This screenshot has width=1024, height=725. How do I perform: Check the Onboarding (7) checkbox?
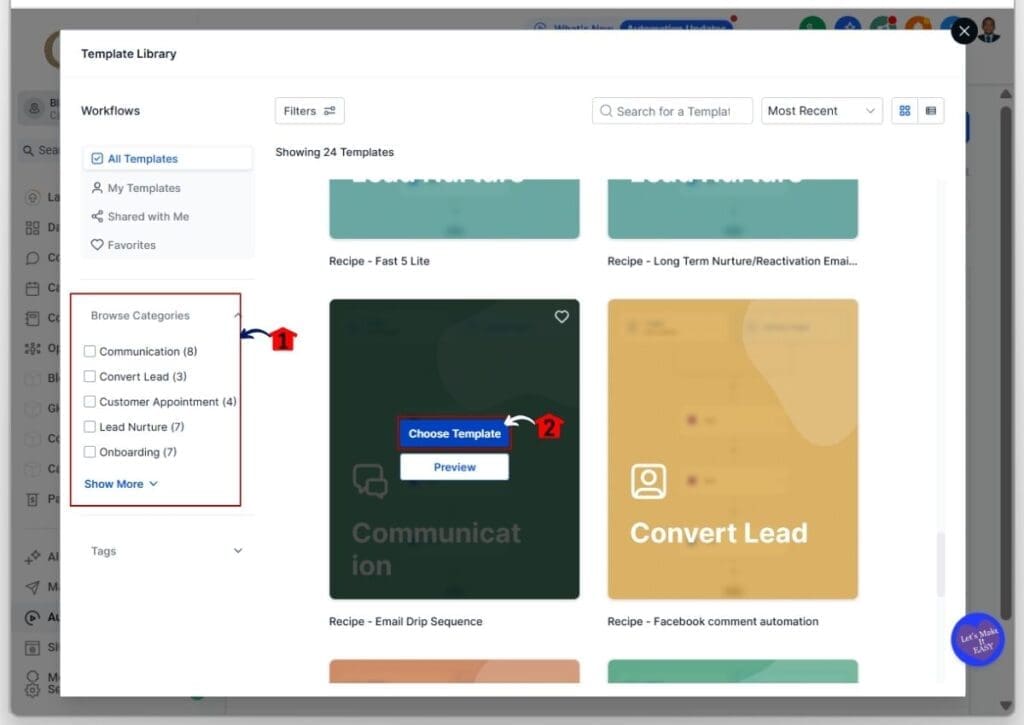coord(90,451)
